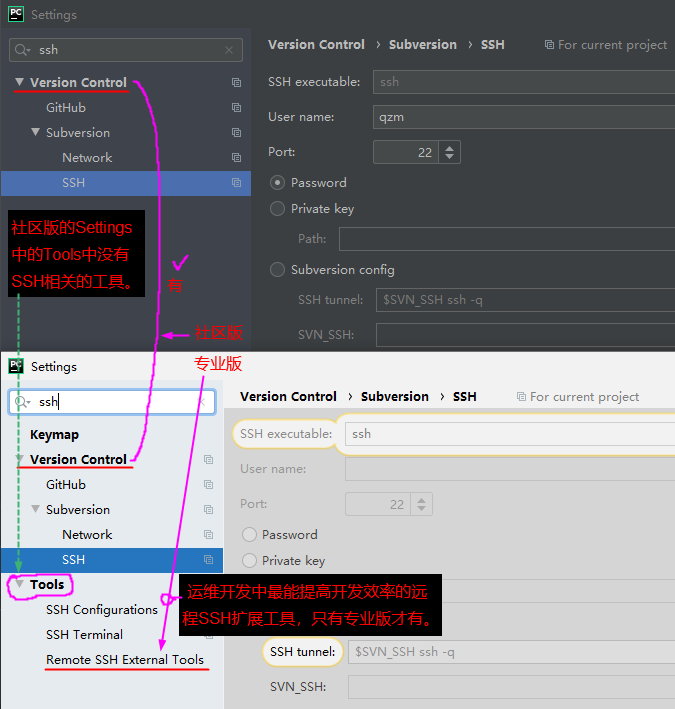Image resolution: width=675 pixels, height=709 pixels.
Task: Decrease Port value in light window spinner
Action: (421, 509)
